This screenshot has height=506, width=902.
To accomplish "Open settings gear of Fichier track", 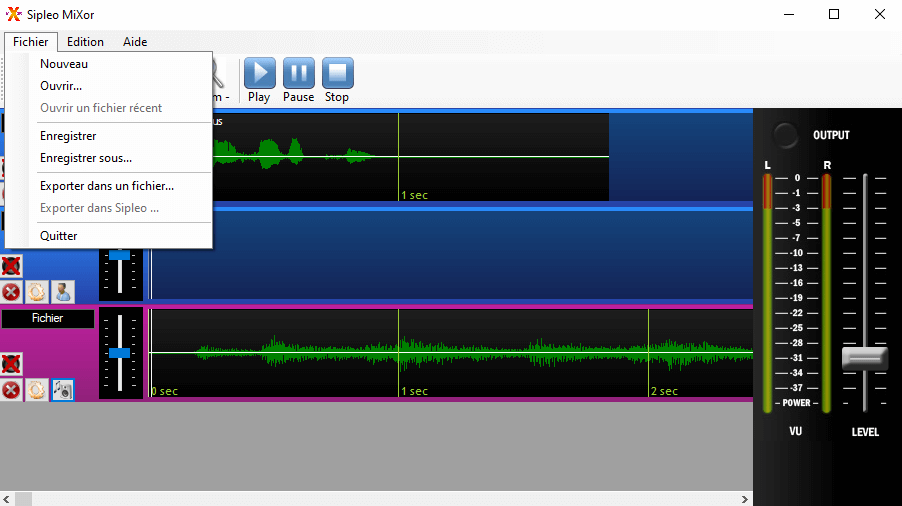I will pos(37,390).
